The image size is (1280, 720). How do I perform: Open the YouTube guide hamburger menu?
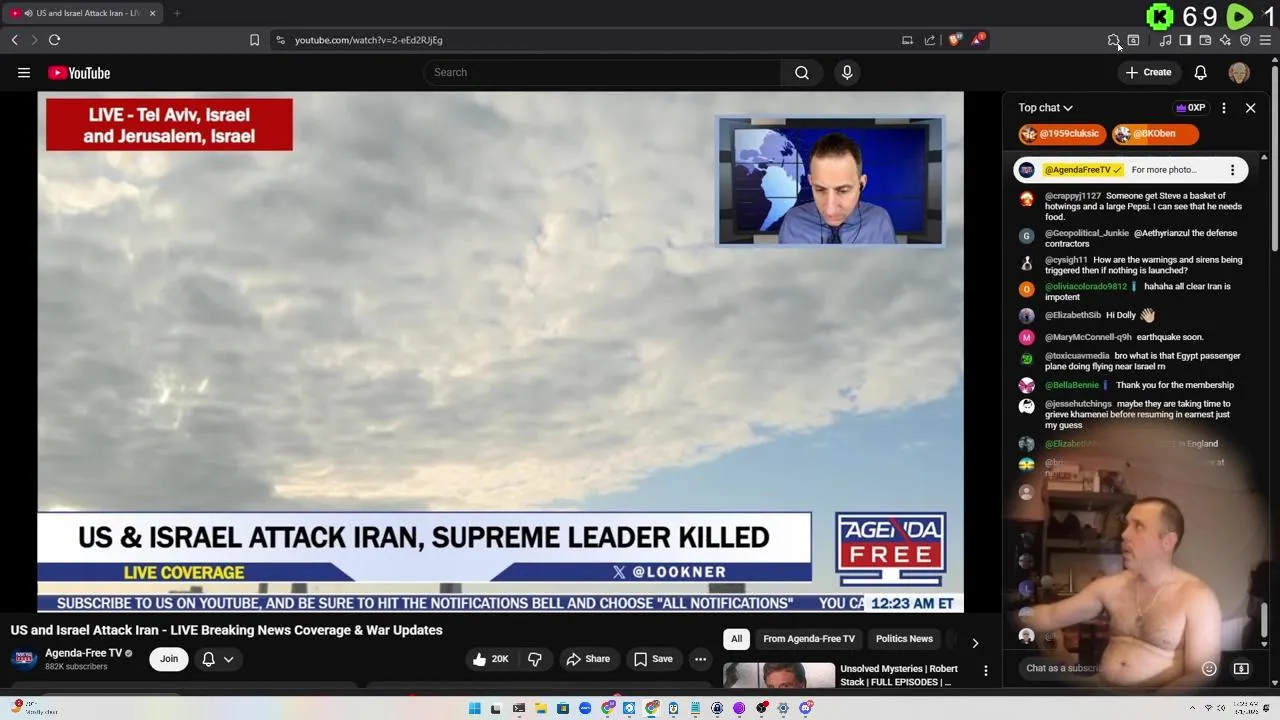click(x=24, y=73)
